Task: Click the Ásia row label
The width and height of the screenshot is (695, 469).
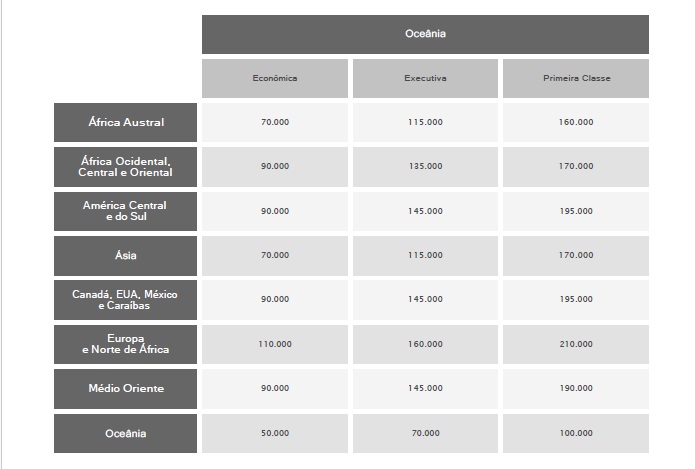Action: pyautogui.click(x=126, y=255)
